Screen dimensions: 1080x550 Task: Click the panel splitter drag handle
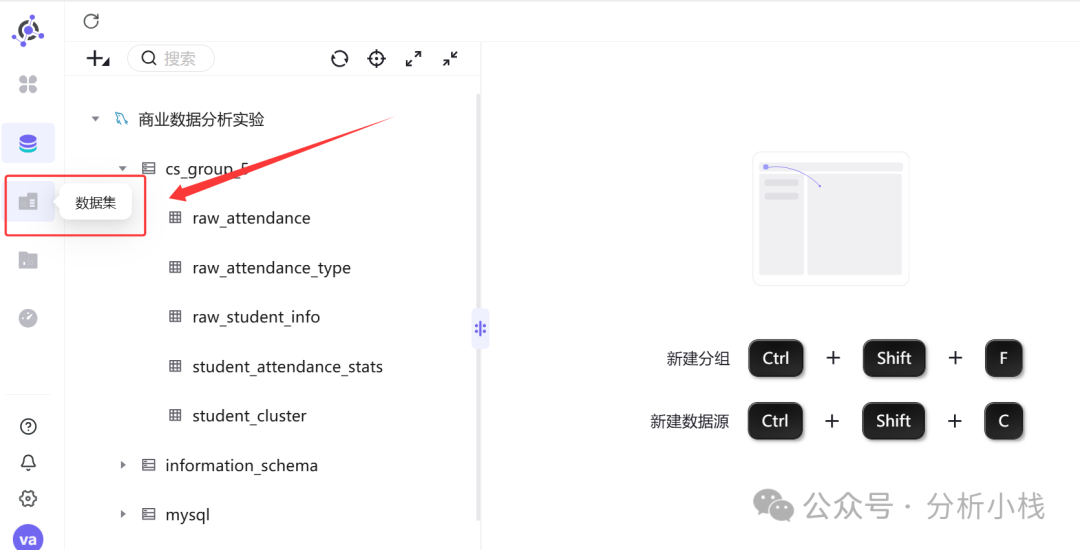pyautogui.click(x=480, y=328)
